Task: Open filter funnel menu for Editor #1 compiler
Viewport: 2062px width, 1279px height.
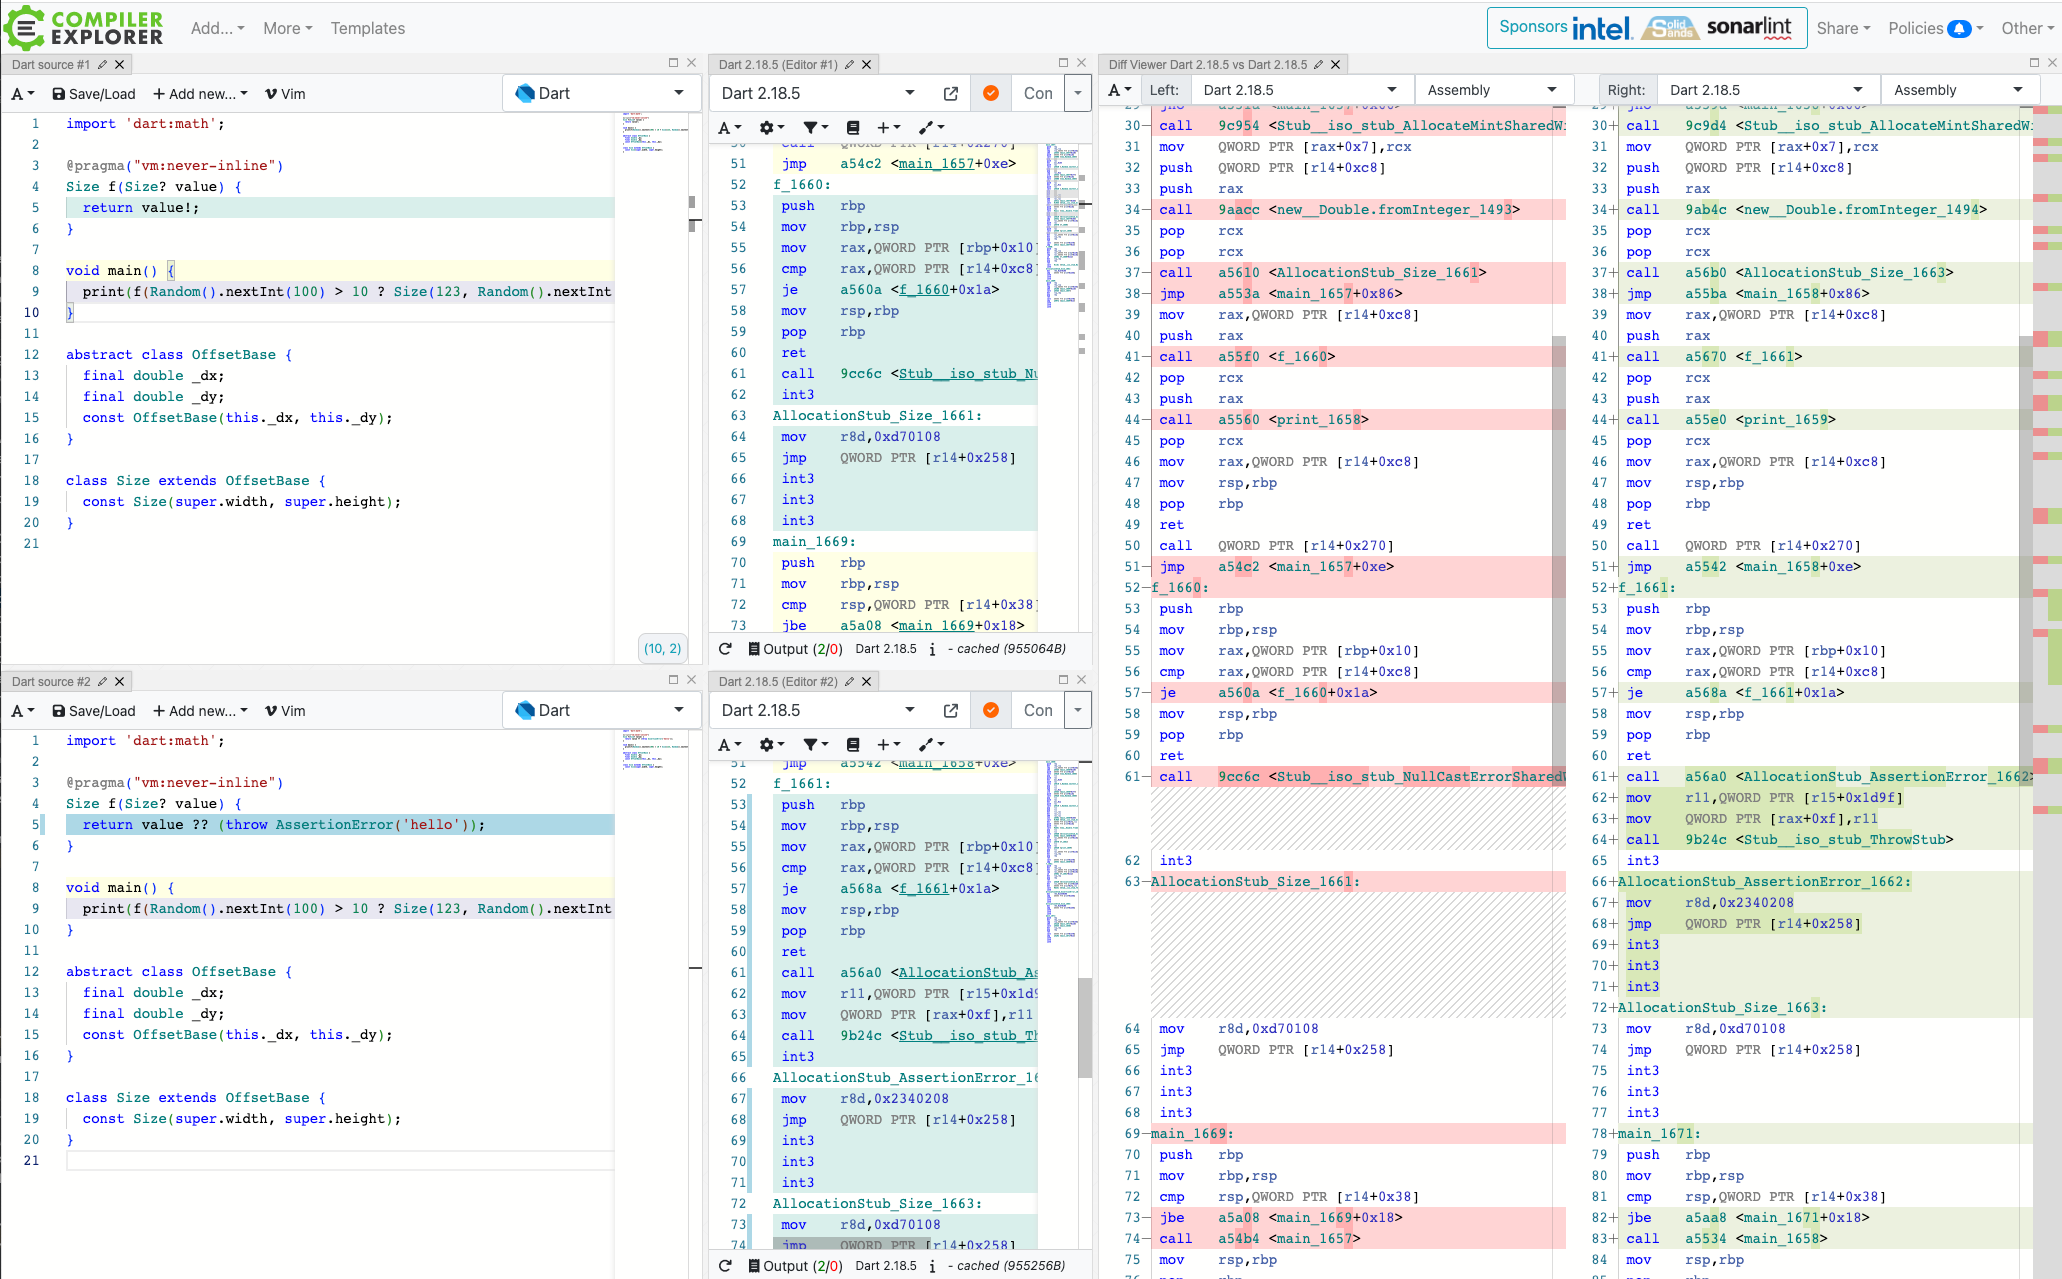Action: [816, 127]
